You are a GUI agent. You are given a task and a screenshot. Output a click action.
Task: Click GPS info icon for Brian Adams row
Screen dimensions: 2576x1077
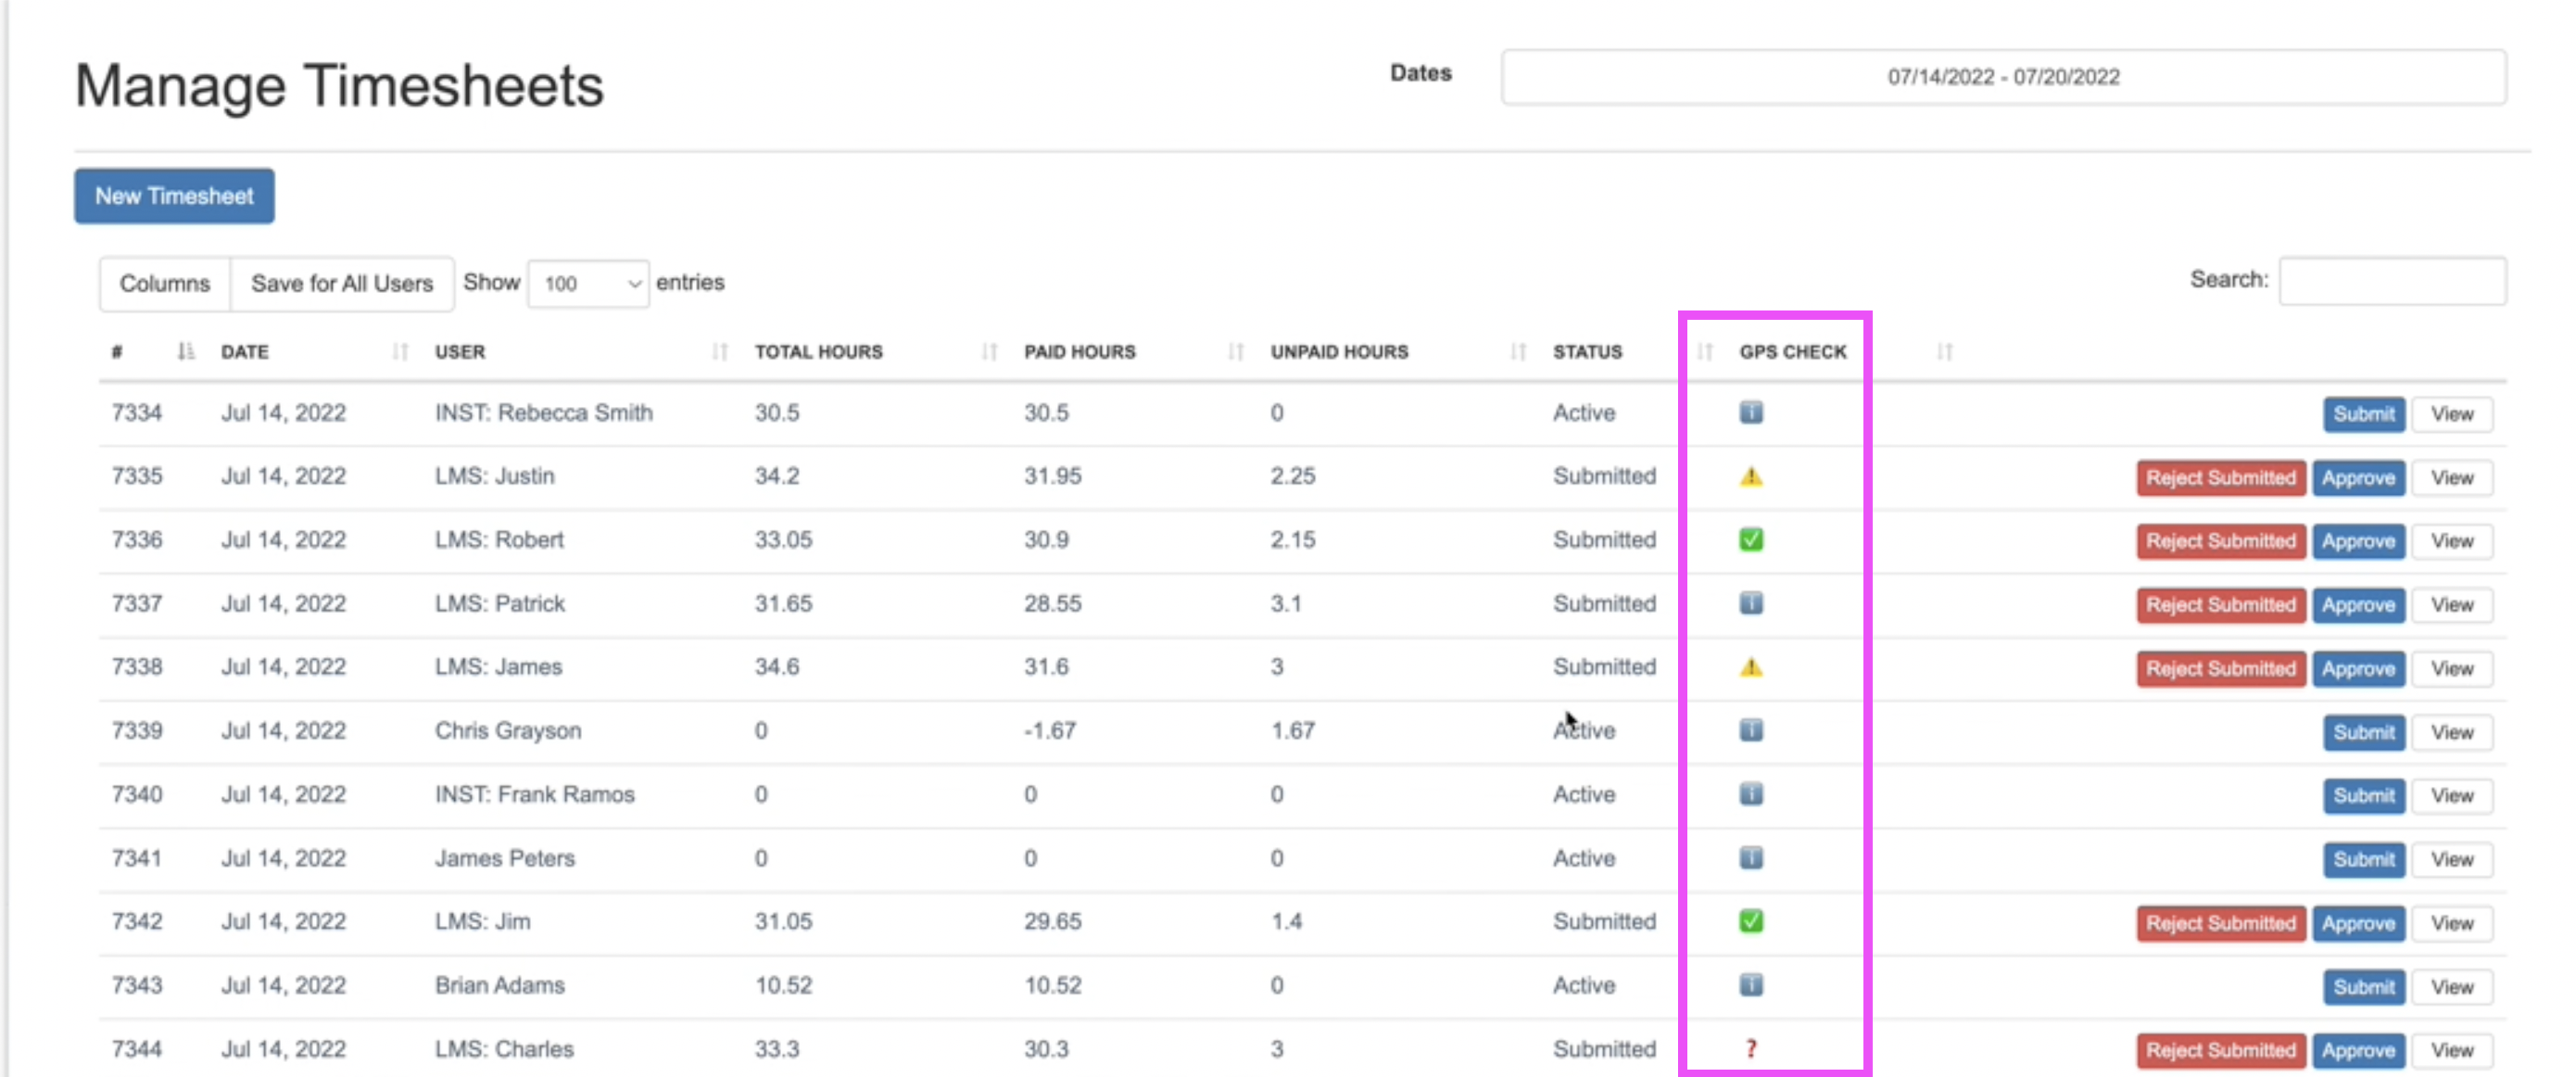click(x=1750, y=985)
